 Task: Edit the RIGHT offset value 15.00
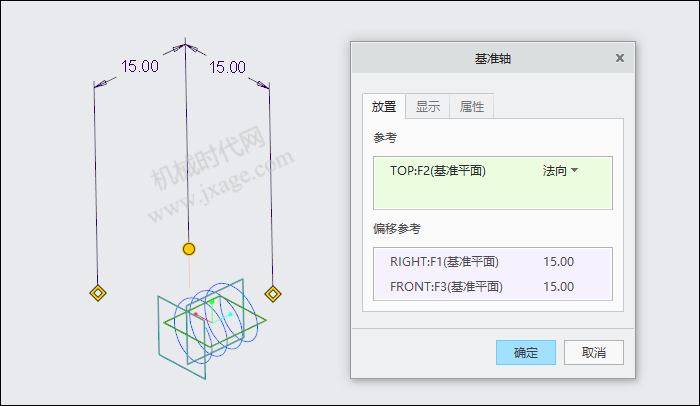tap(558, 261)
